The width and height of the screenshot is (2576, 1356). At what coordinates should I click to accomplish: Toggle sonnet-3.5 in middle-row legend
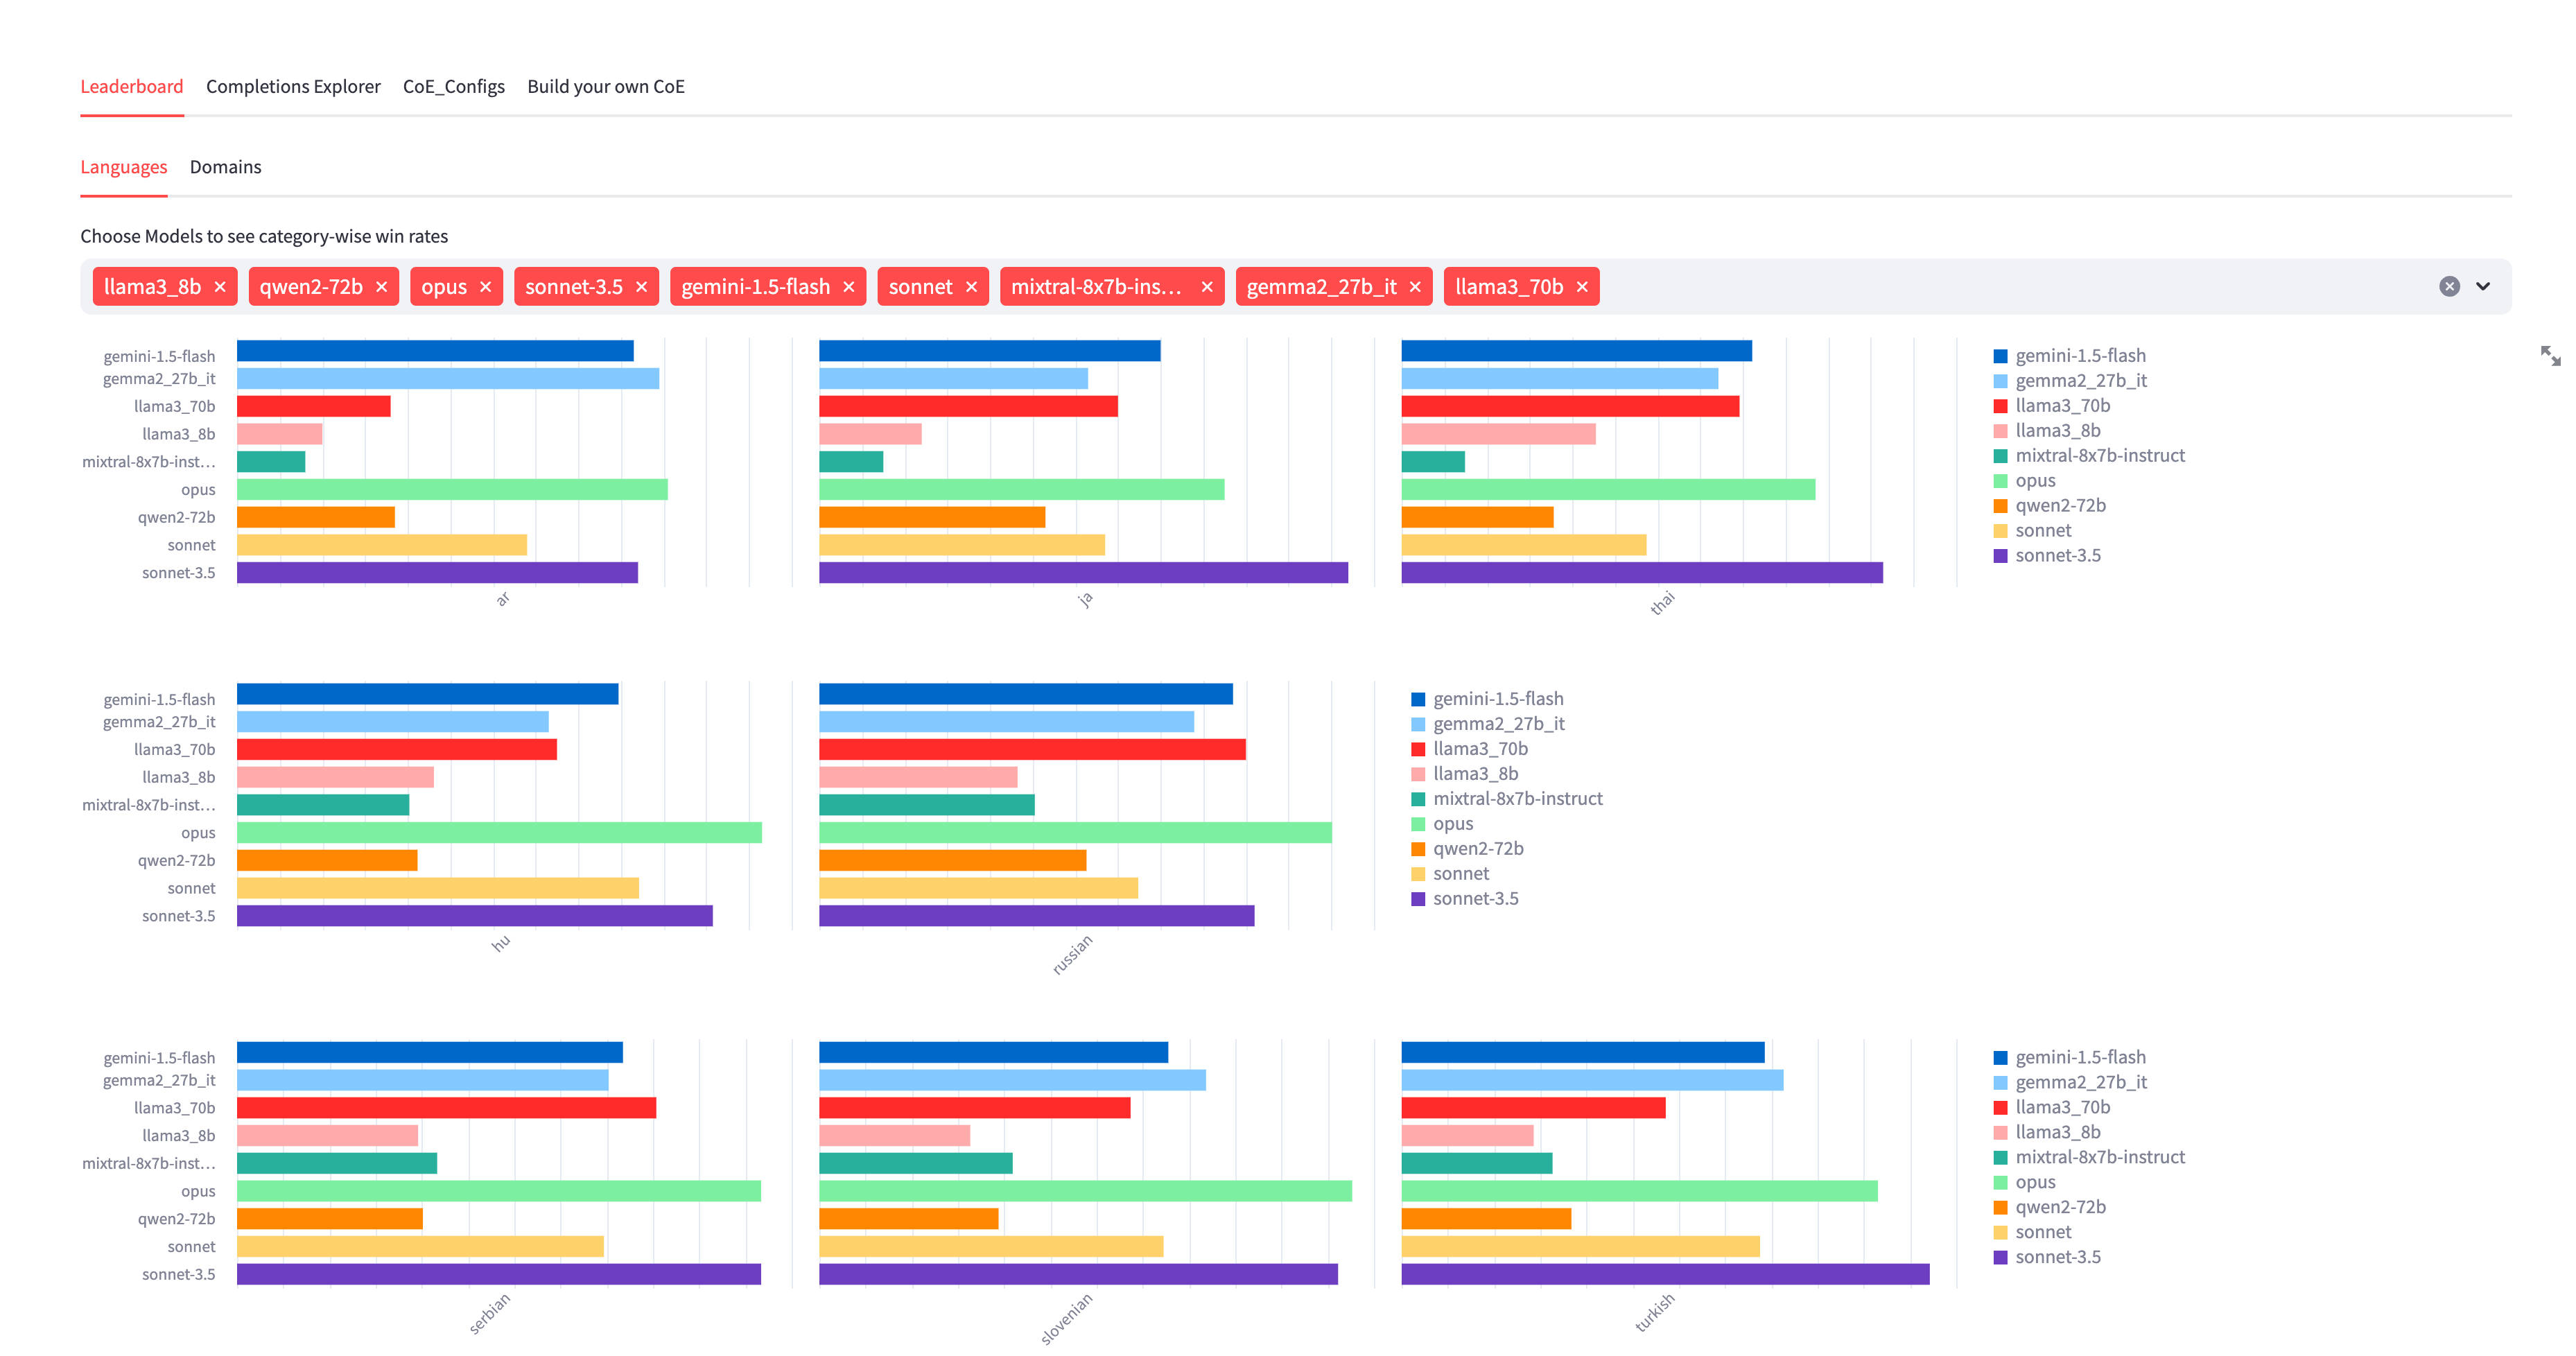[x=1475, y=899]
